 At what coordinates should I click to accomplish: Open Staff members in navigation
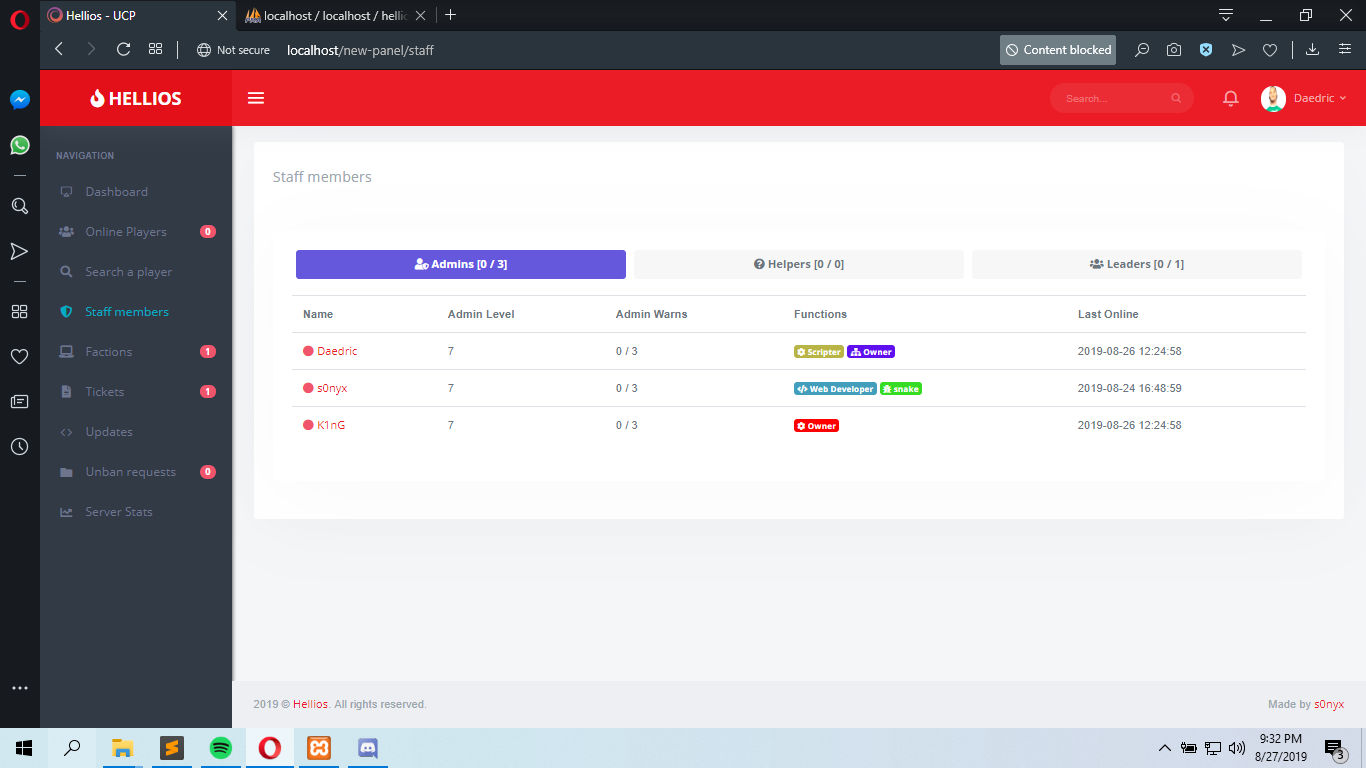click(136, 312)
